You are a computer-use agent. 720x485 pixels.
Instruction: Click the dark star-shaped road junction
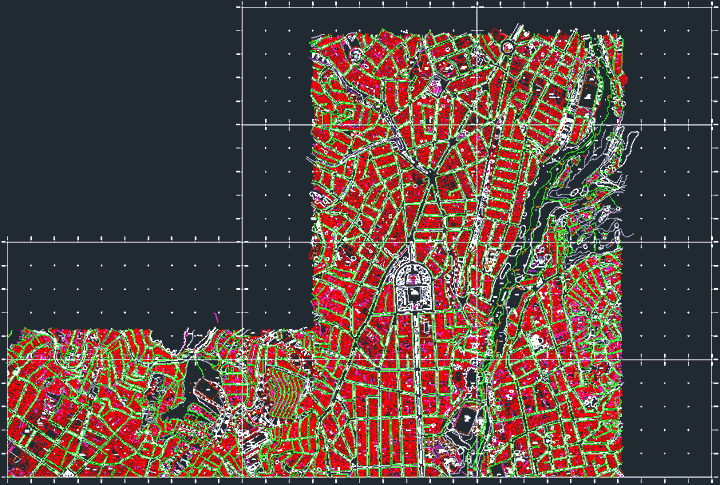tap(432, 175)
